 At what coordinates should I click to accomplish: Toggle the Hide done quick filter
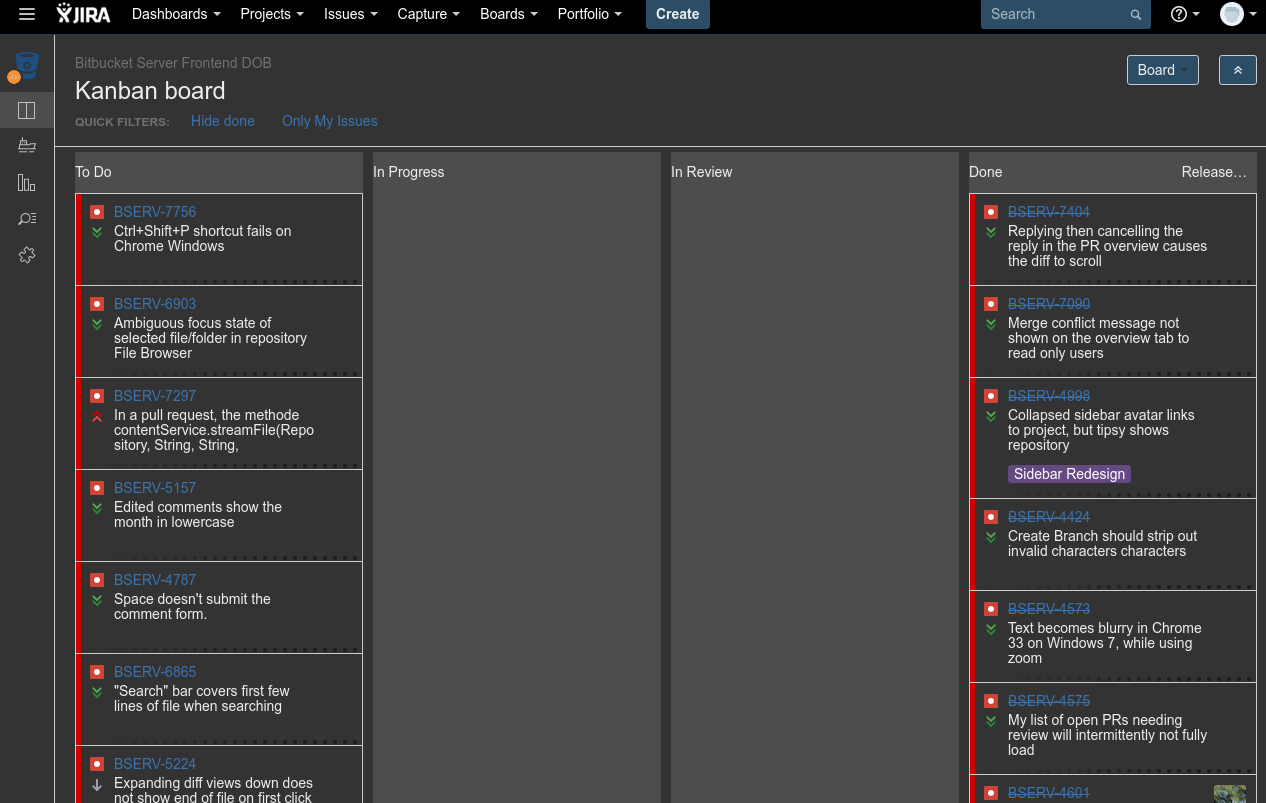coord(222,121)
